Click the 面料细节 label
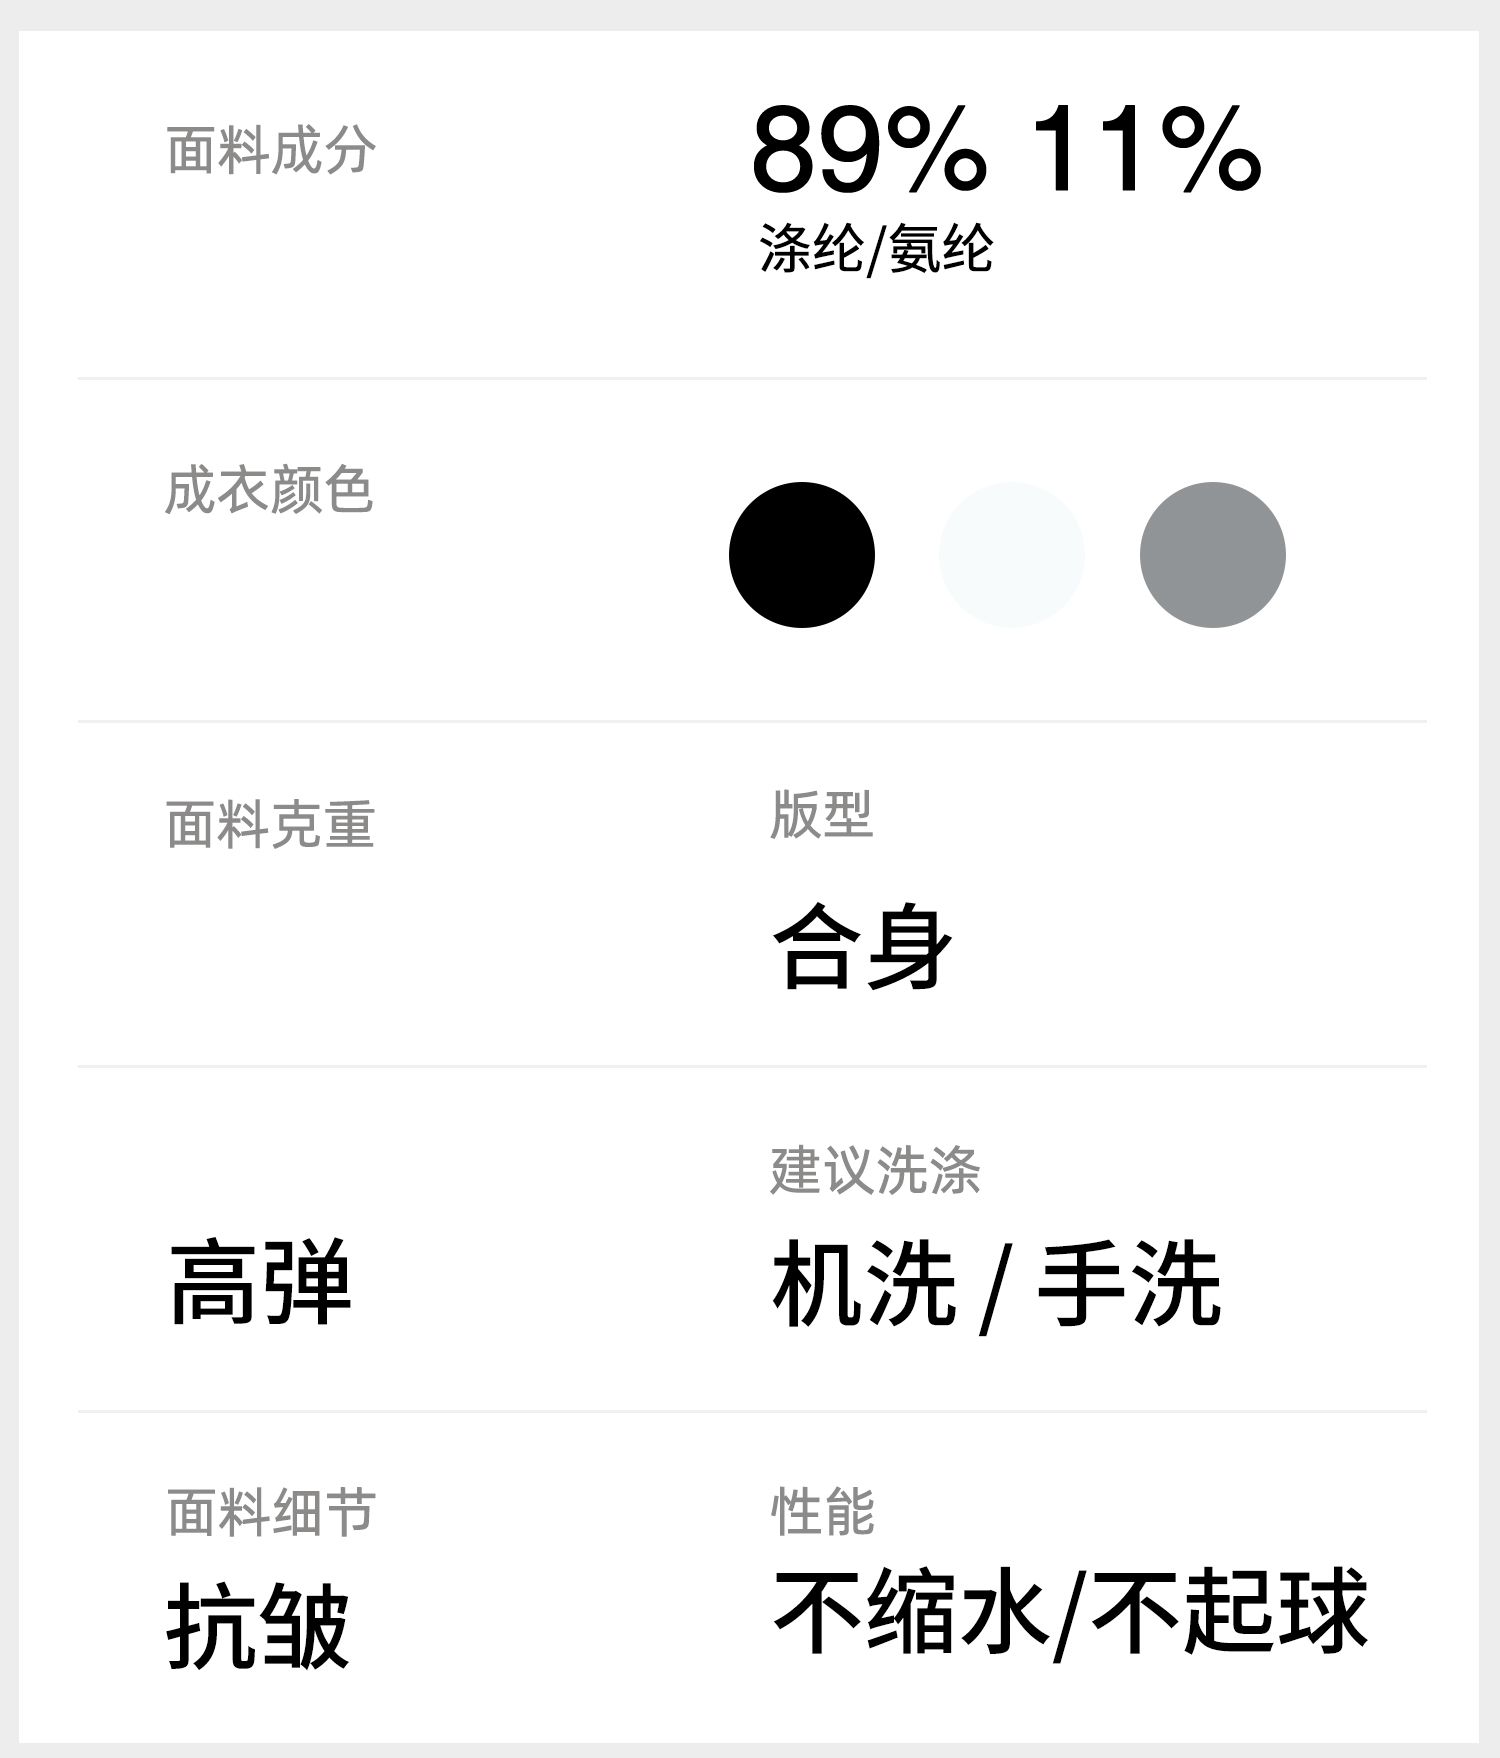The width and height of the screenshot is (1500, 1758). (x=271, y=1511)
